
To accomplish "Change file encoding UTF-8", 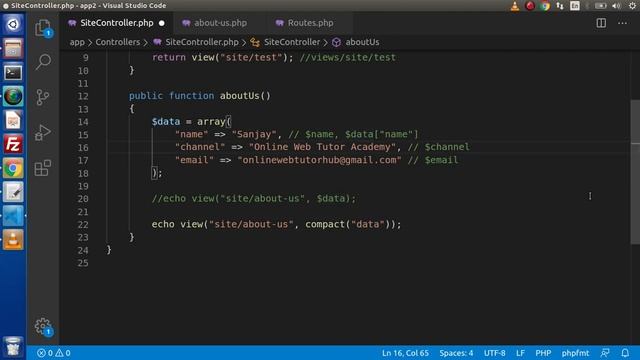I will [494, 353].
